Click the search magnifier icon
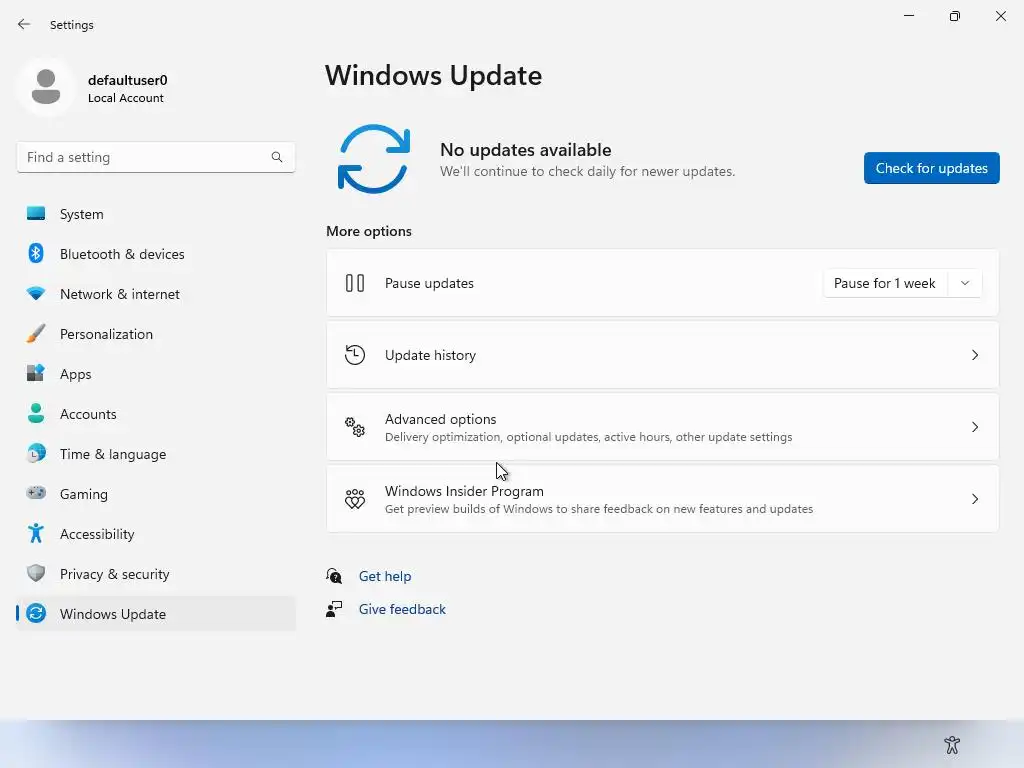 tap(277, 157)
